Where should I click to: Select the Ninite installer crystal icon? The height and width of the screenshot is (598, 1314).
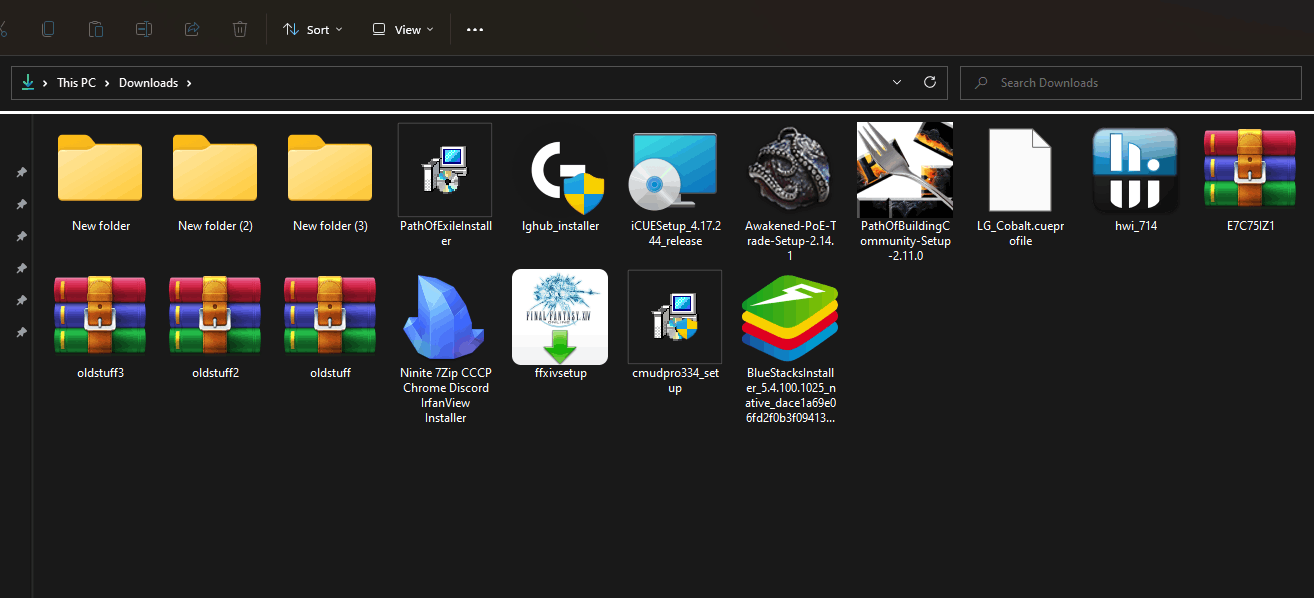click(x=445, y=316)
